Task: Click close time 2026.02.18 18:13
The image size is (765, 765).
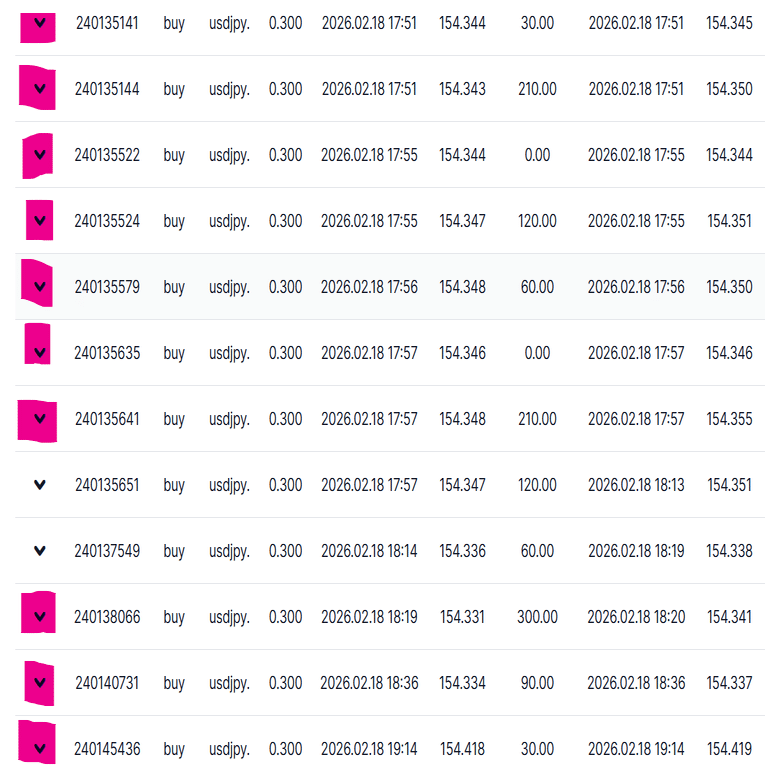Action: point(636,485)
